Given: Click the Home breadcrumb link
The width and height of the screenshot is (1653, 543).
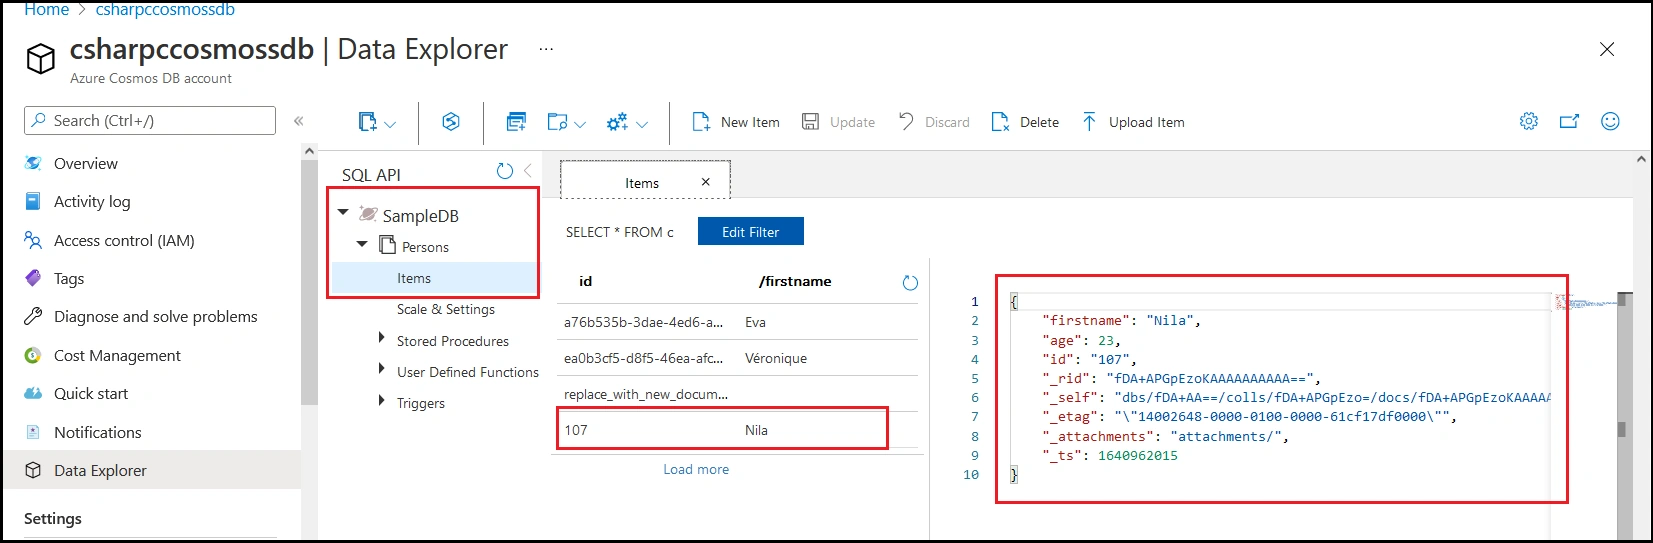Looking at the screenshot, I should click(x=47, y=10).
